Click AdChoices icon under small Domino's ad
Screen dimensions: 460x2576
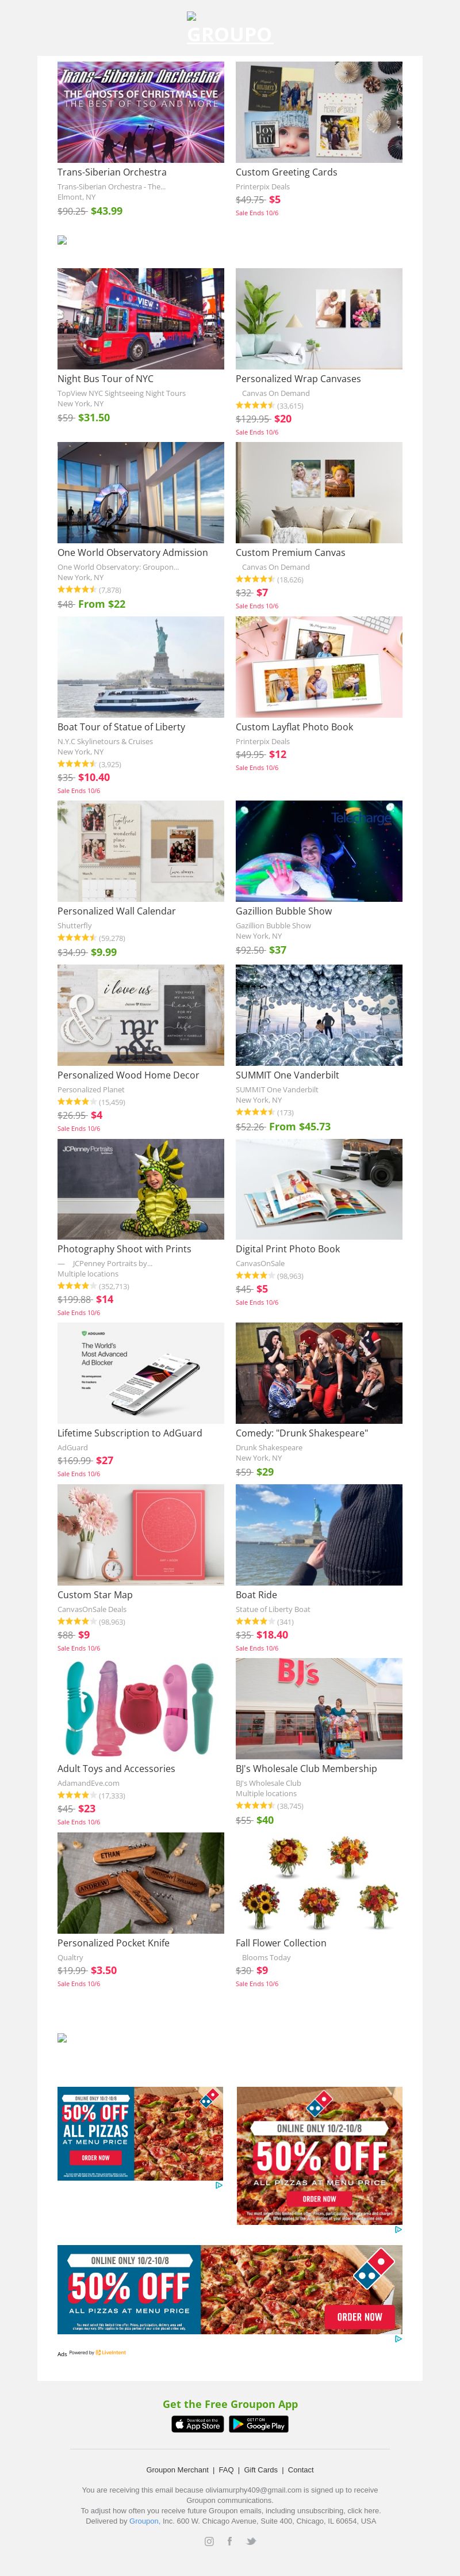coord(219,2184)
